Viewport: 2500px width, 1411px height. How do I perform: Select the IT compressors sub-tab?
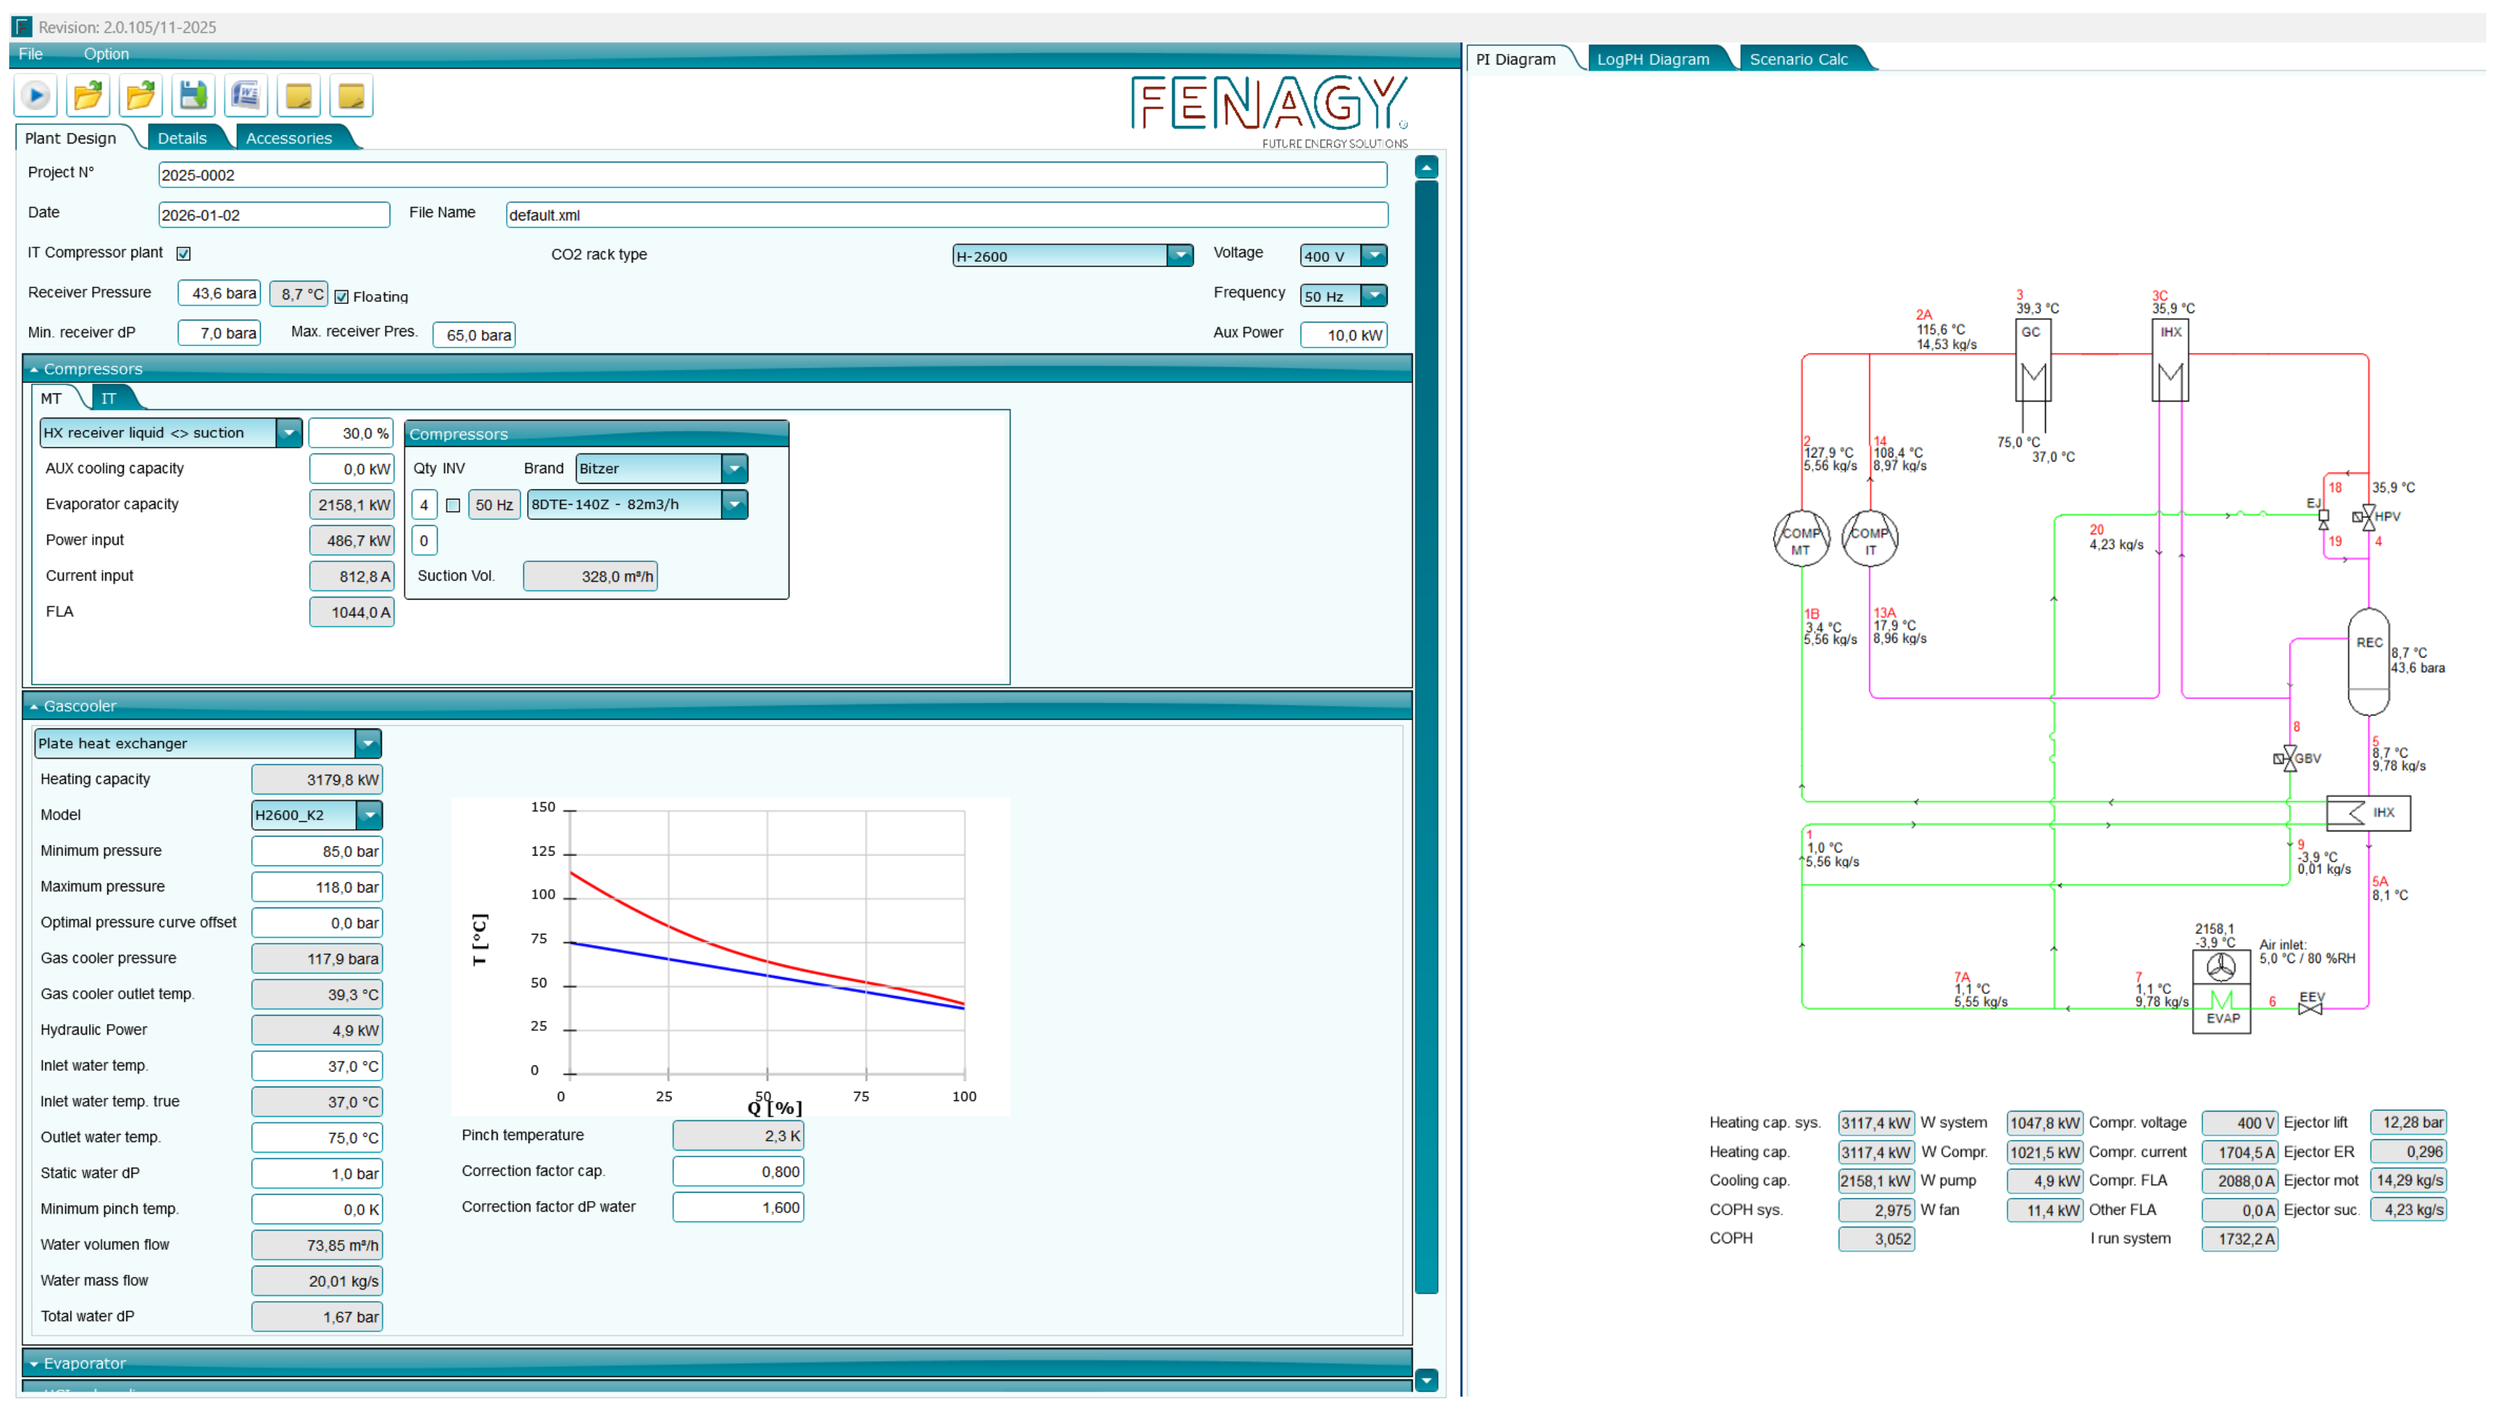point(109,398)
